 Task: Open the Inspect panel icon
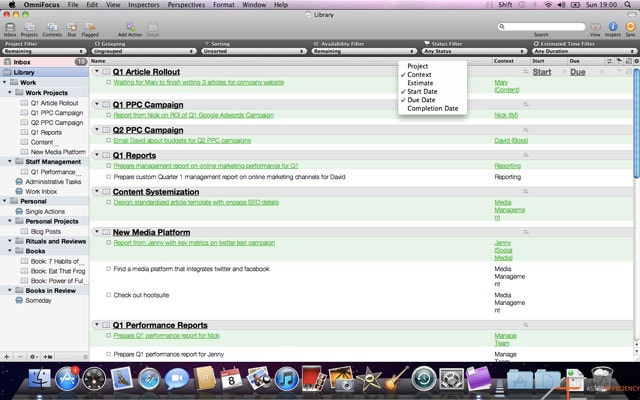(613, 27)
